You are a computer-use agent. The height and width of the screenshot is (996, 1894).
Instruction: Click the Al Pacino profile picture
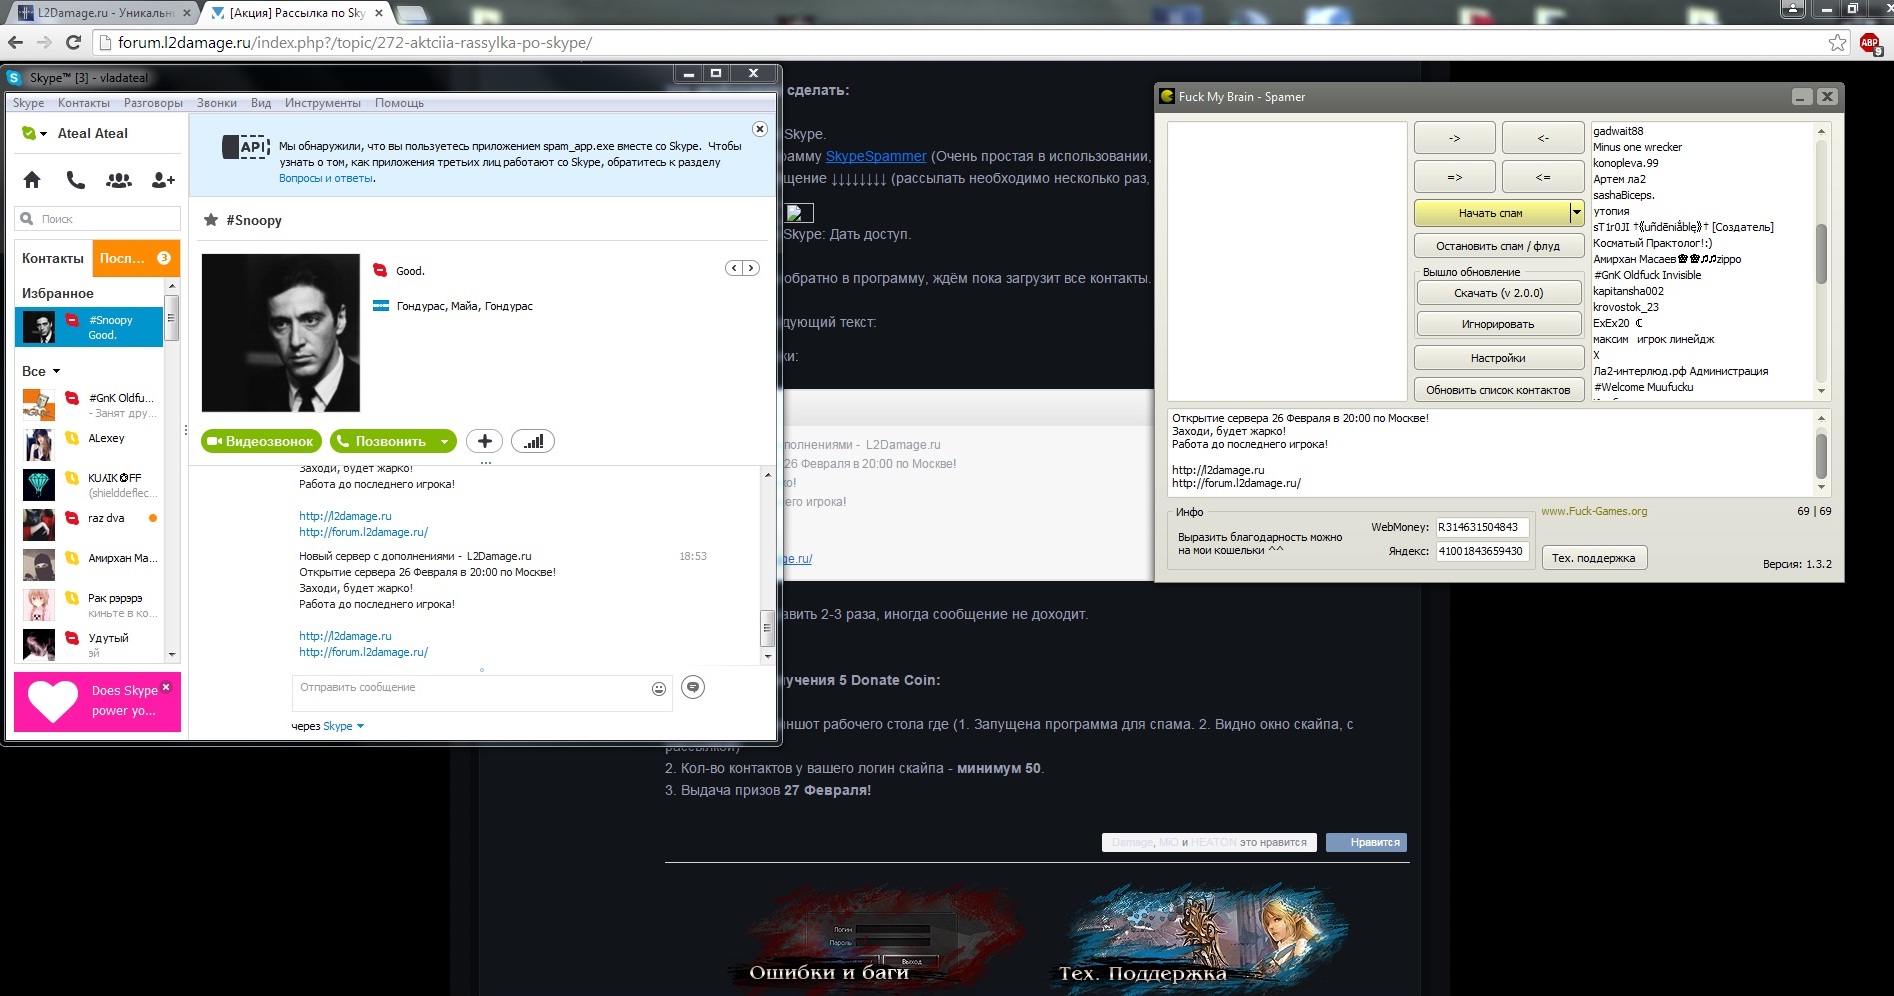tap(280, 333)
